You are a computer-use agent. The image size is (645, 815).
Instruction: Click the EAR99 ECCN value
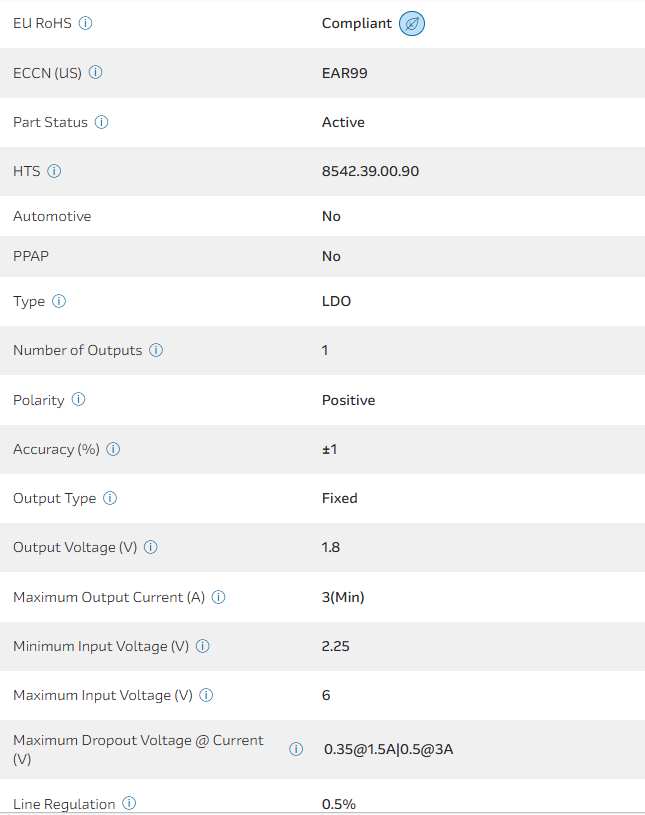click(x=345, y=73)
